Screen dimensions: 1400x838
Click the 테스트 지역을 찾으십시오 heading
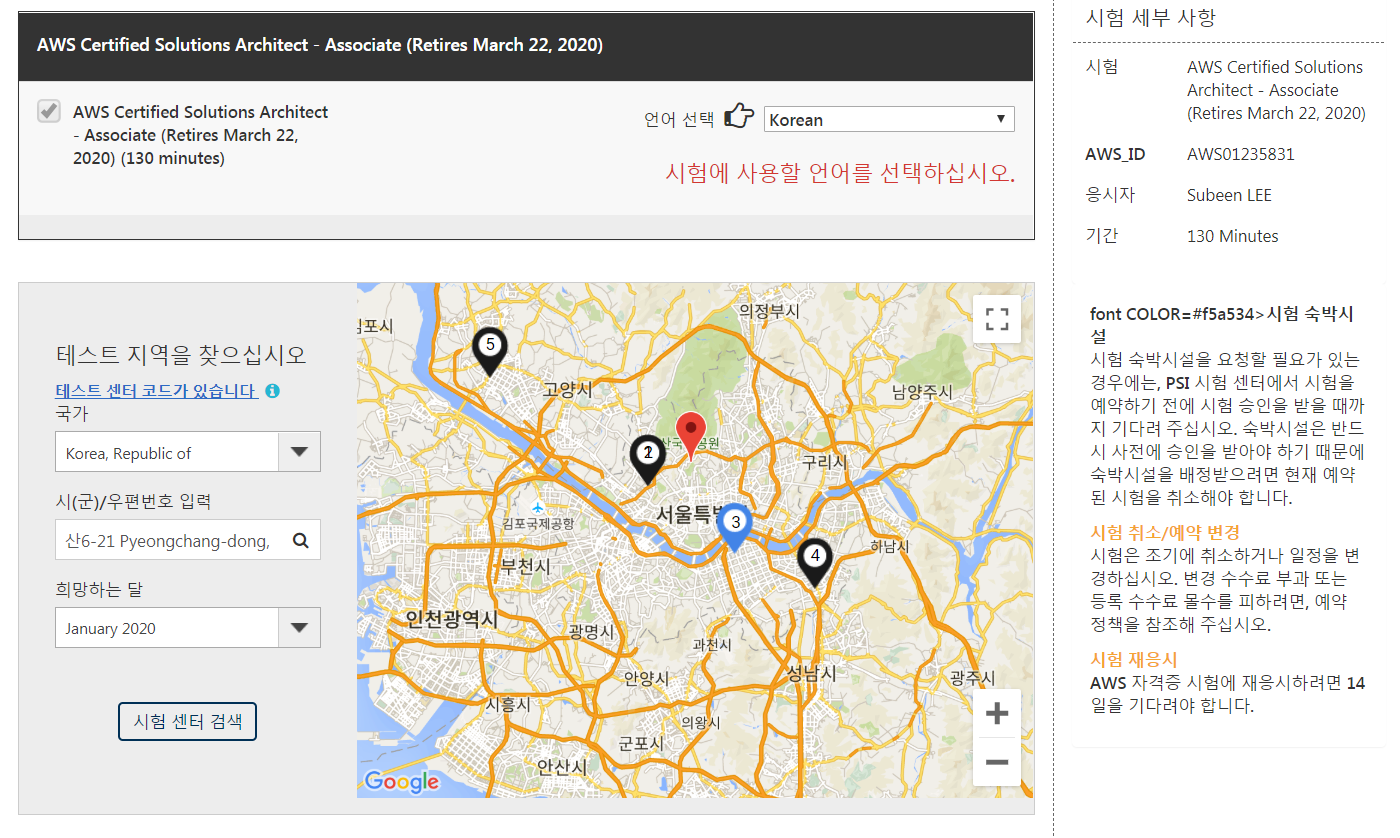pyautogui.click(x=181, y=355)
